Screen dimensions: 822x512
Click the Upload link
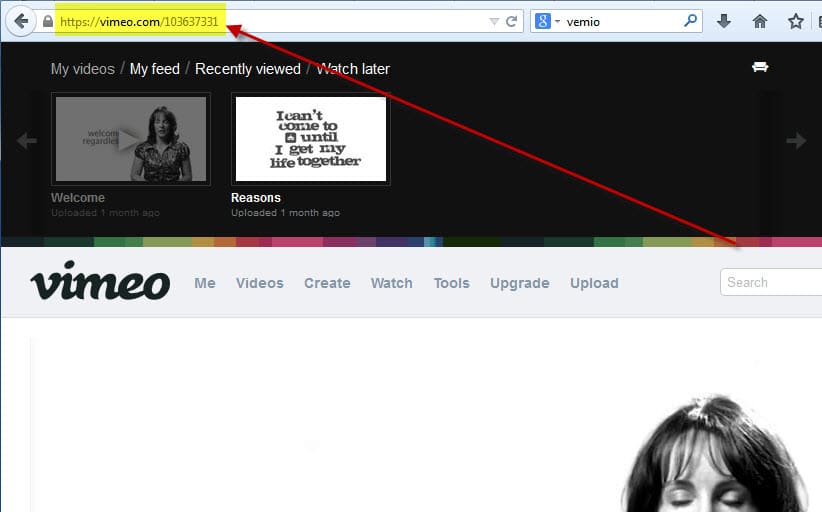point(594,283)
